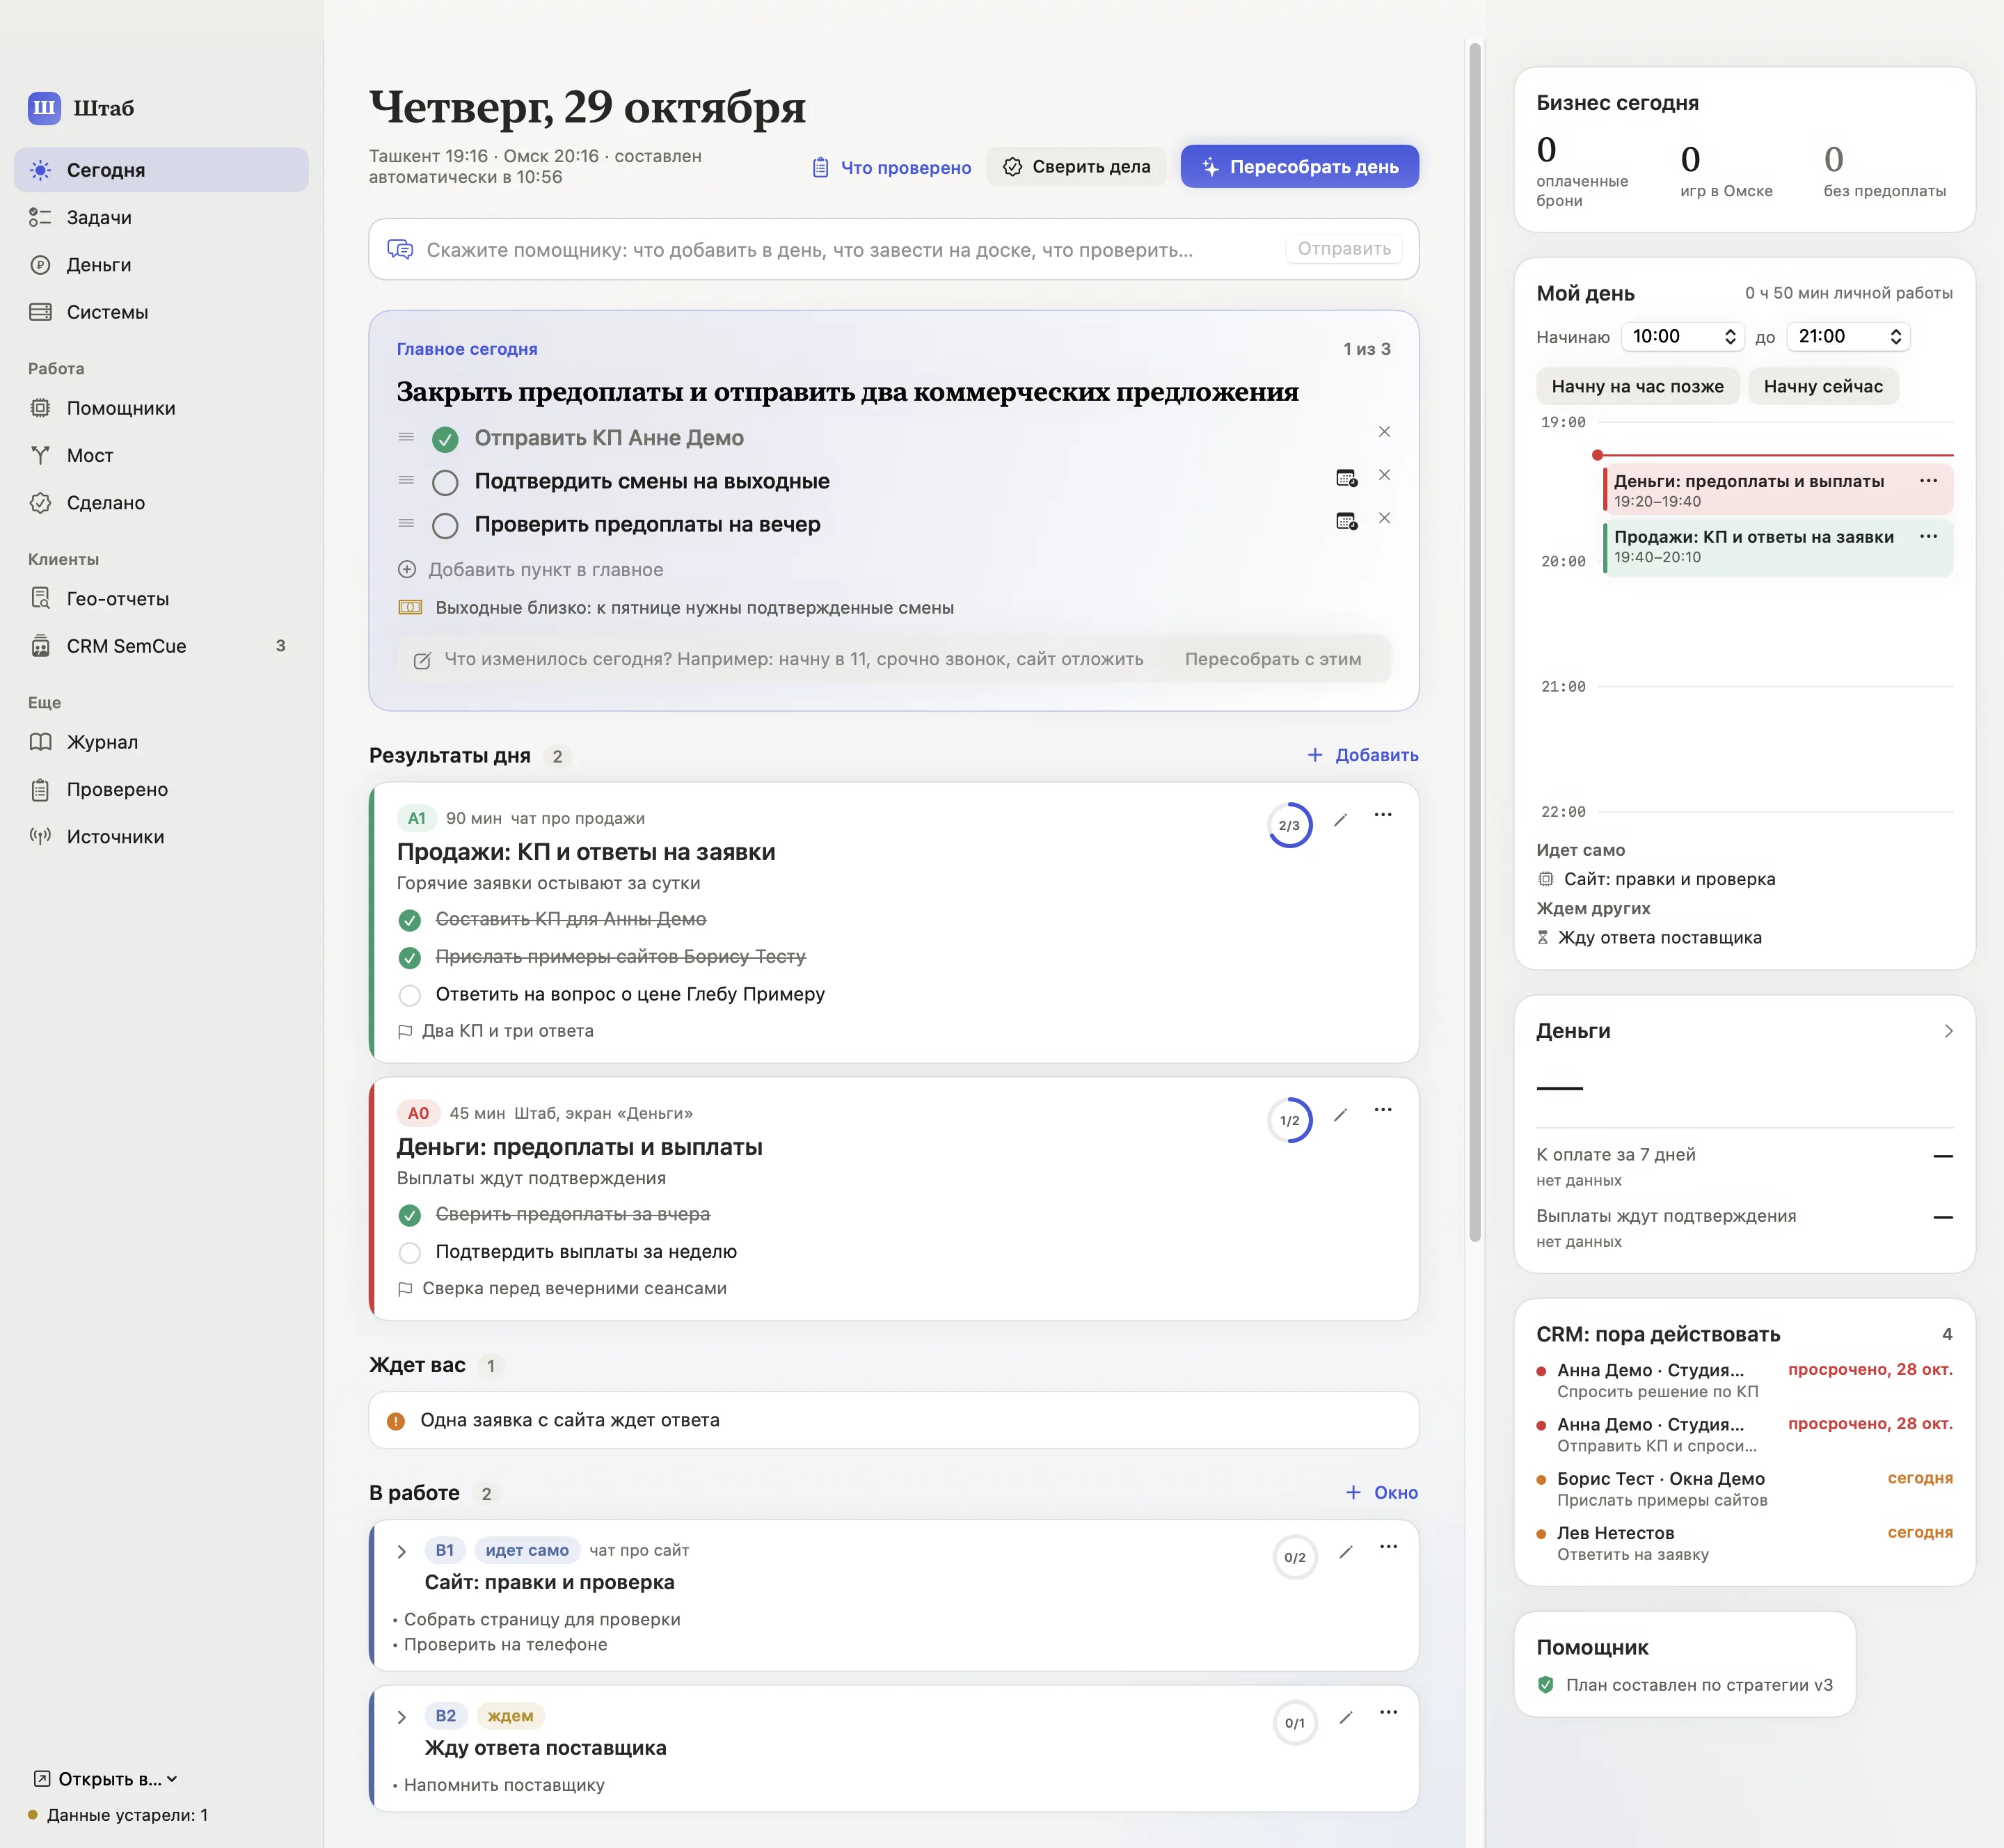The width and height of the screenshot is (2004, 1848).
Task: Edit the Продажи: КП и ответы card
Action: pyautogui.click(x=1340, y=820)
